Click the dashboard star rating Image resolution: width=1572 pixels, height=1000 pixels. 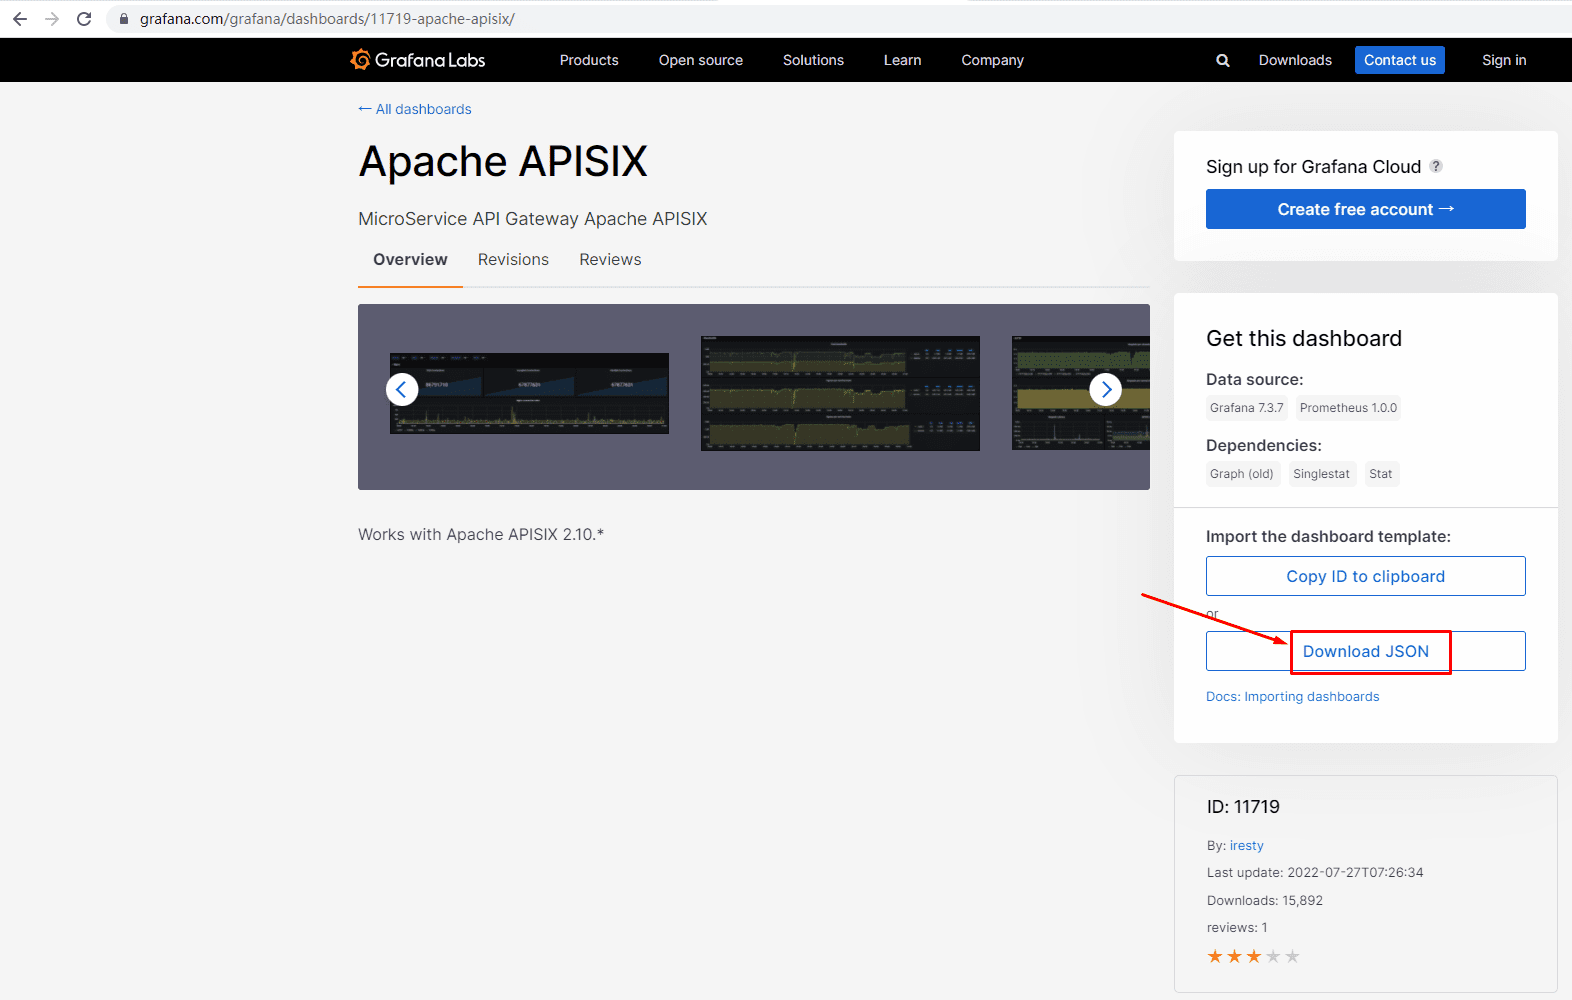pos(1253,956)
